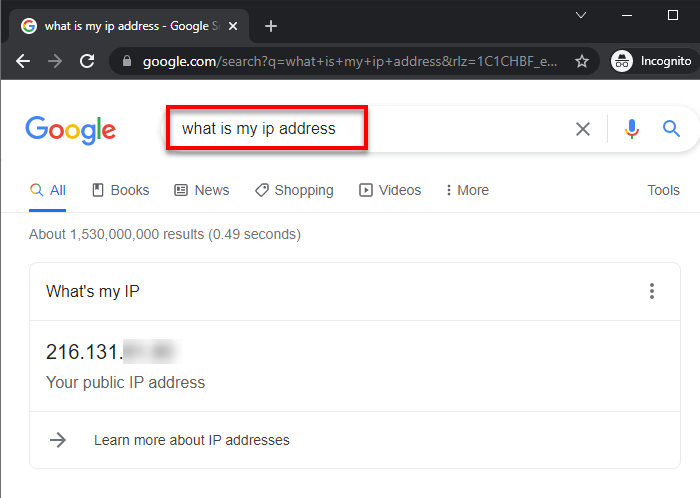Screen dimensions: 700x498
Task: Submit search with magnifying glass icon
Action: [671, 129]
